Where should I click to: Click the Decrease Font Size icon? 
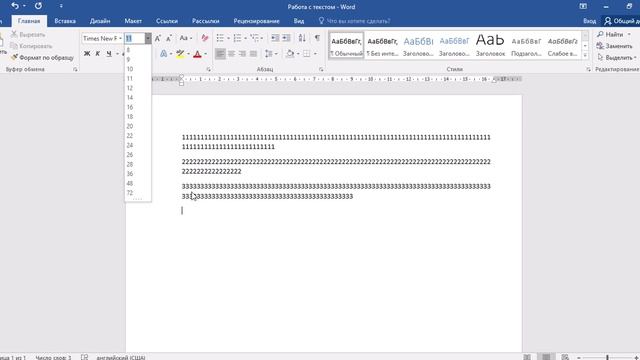click(x=169, y=38)
